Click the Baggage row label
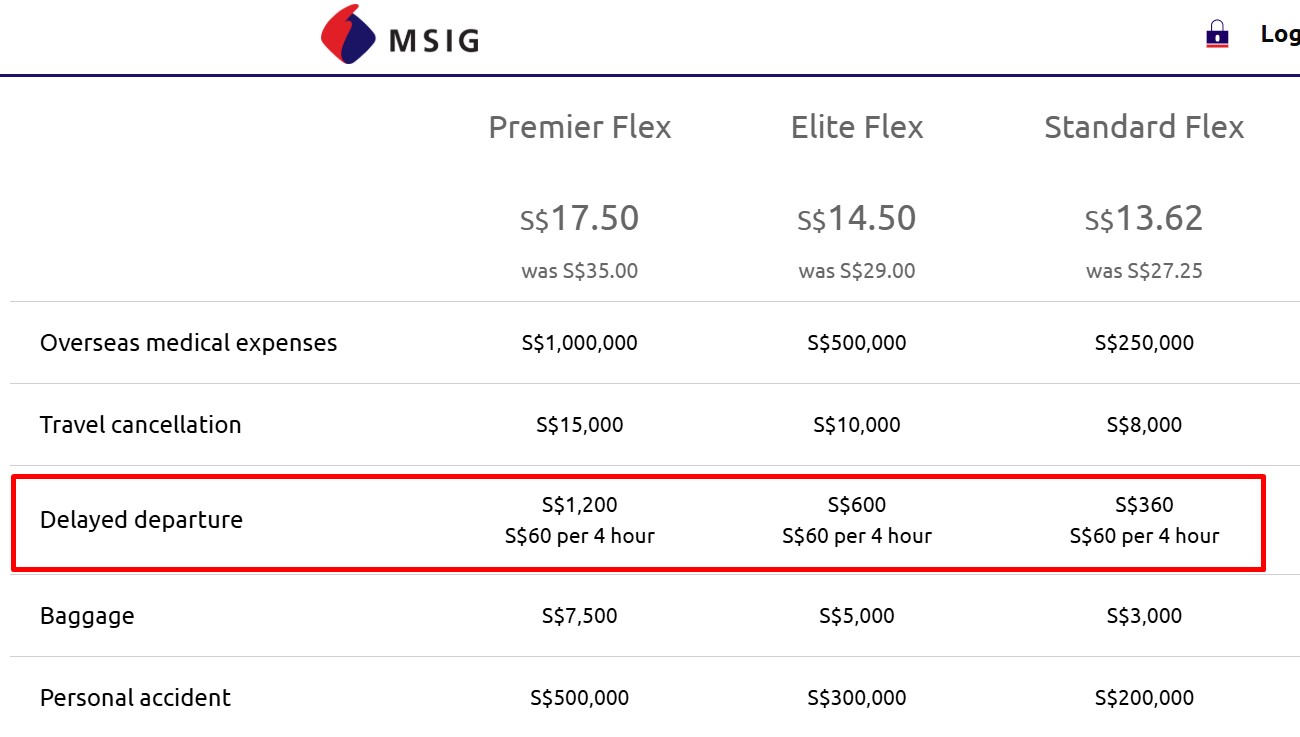The image size is (1300, 737). pyautogui.click(x=87, y=616)
